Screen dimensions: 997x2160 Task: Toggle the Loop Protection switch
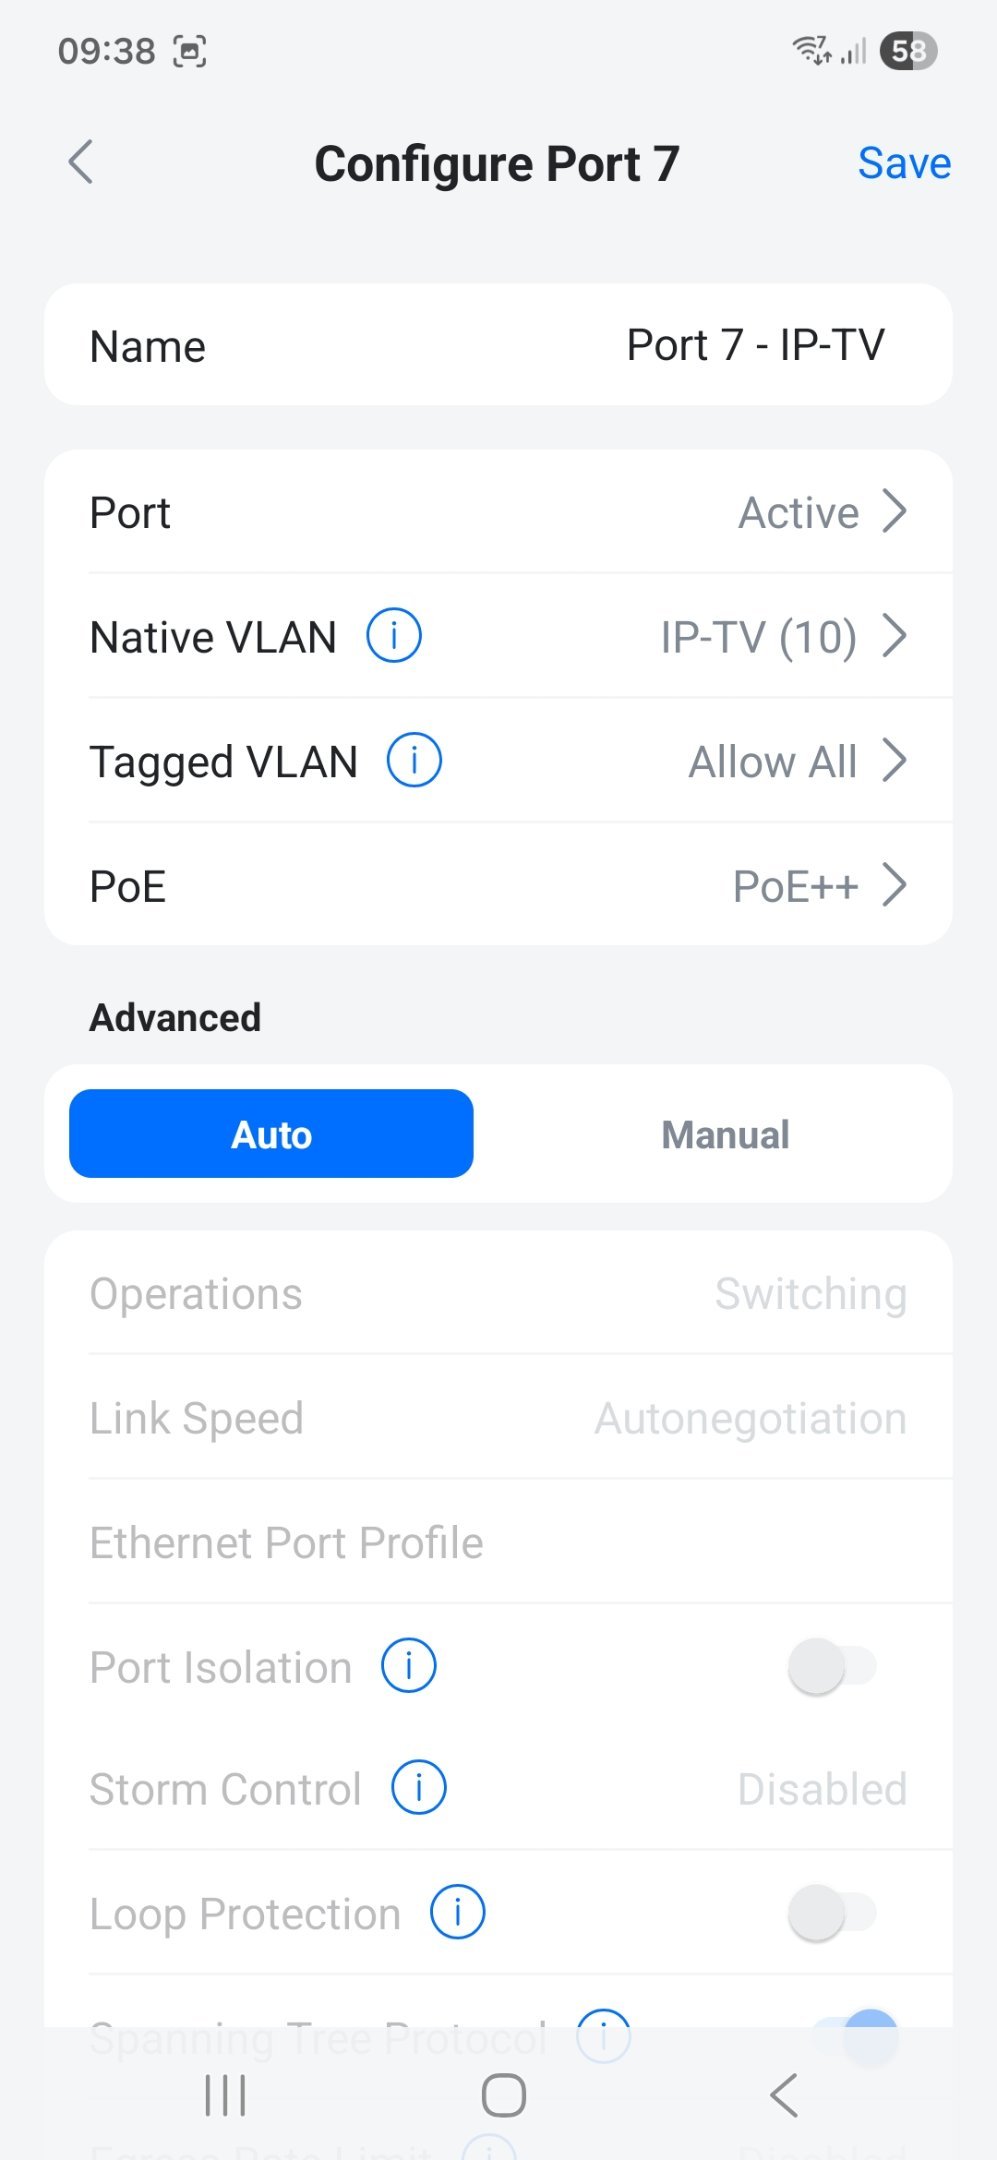click(x=831, y=1912)
